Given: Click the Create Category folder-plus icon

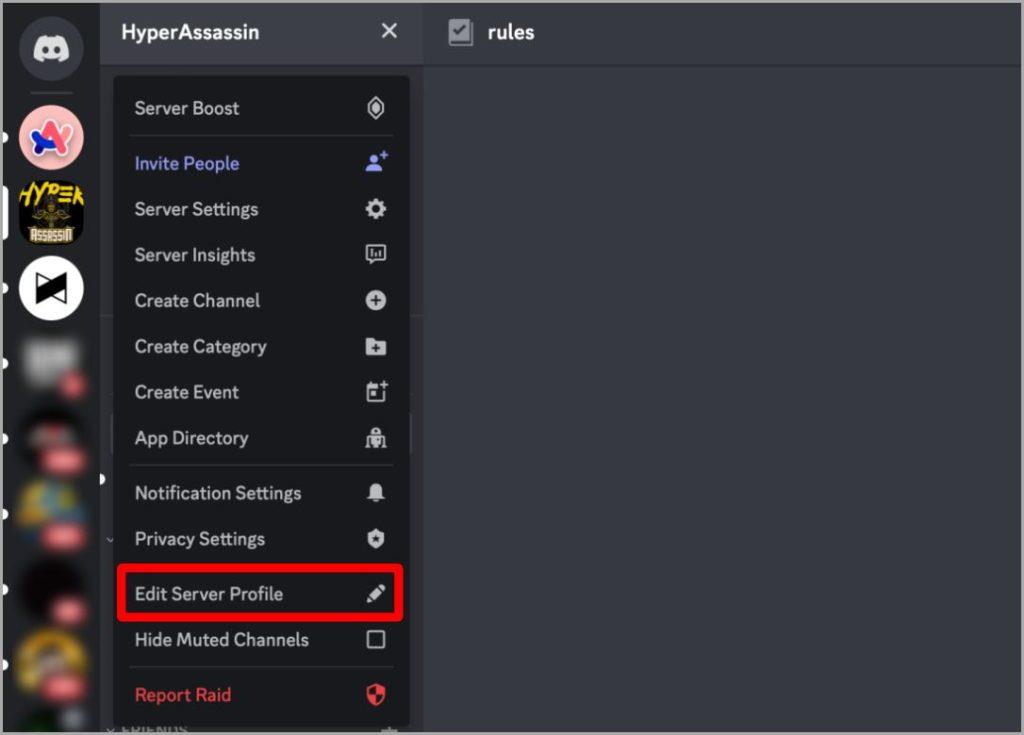Looking at the screenshot, I should (376, 346).
